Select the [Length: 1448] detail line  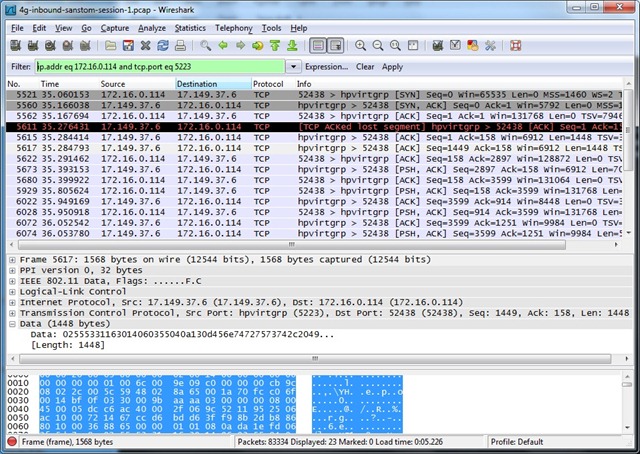68,345
